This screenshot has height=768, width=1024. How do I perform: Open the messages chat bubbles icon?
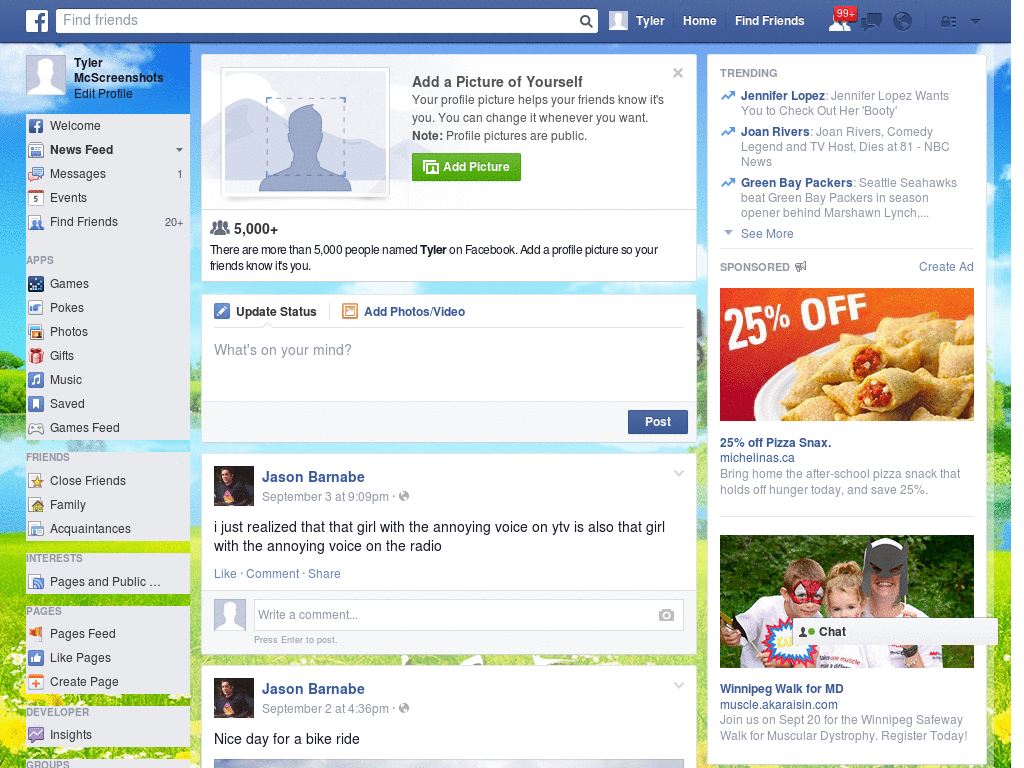[871, 22]
